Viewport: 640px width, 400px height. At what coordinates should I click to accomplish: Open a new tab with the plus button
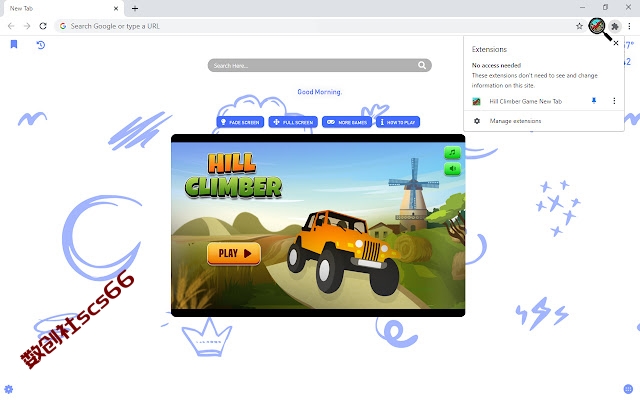(135, 8)
